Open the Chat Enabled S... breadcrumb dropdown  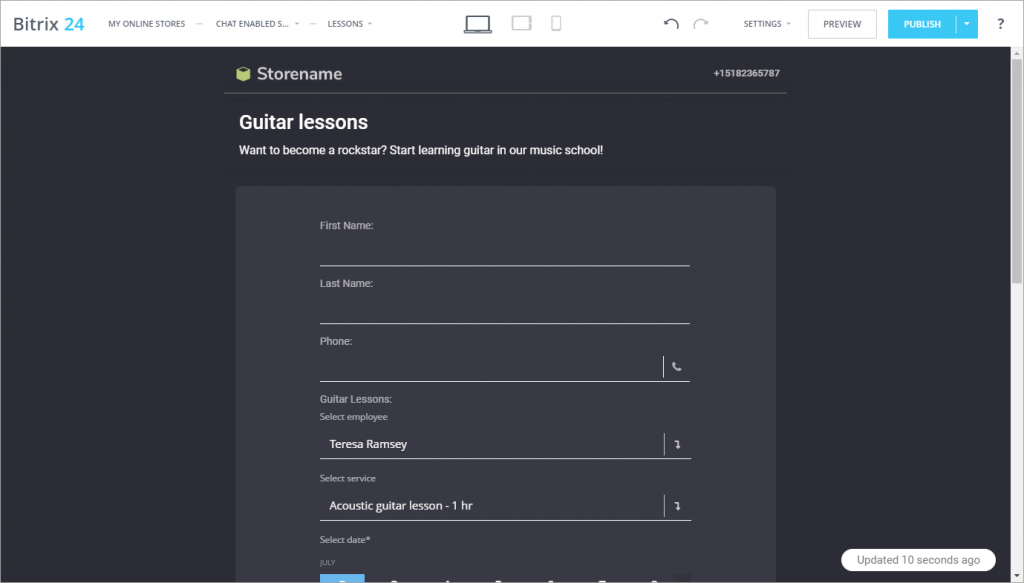[257, 24]
